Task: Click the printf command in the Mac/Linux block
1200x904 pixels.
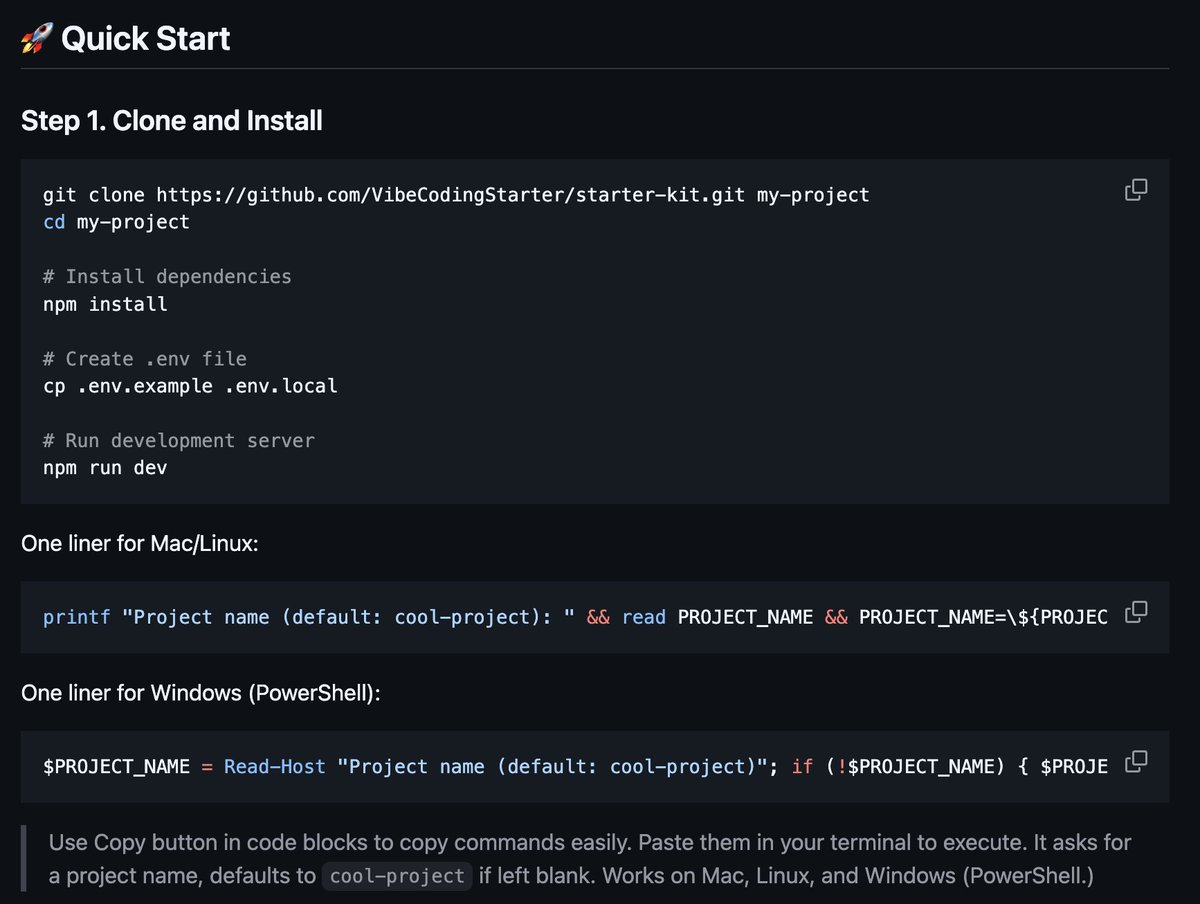Action: [x=75, y=617]
